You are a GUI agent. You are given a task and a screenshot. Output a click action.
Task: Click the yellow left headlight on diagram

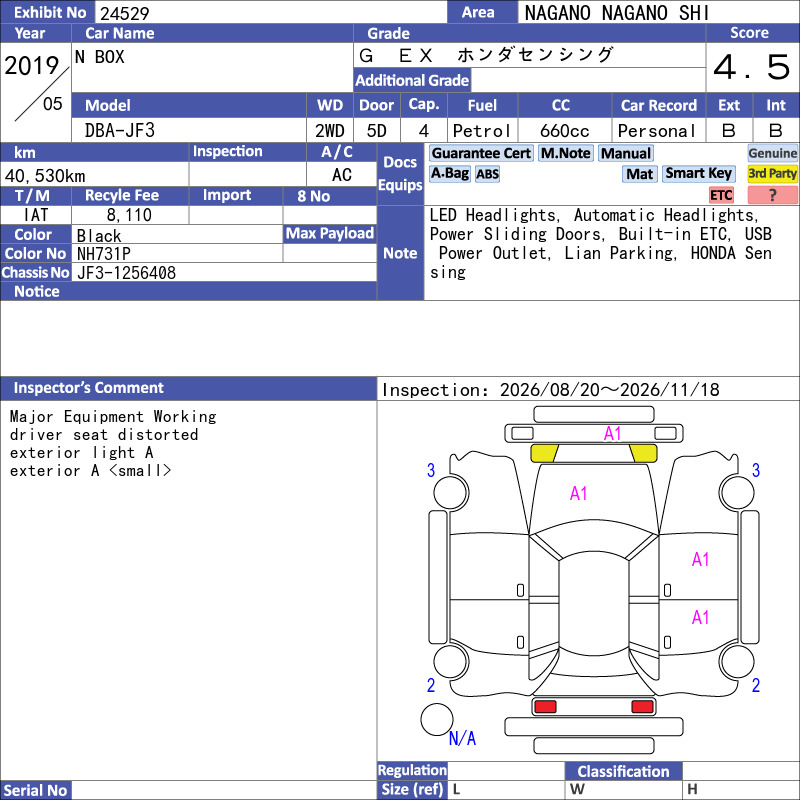(544, 453)
